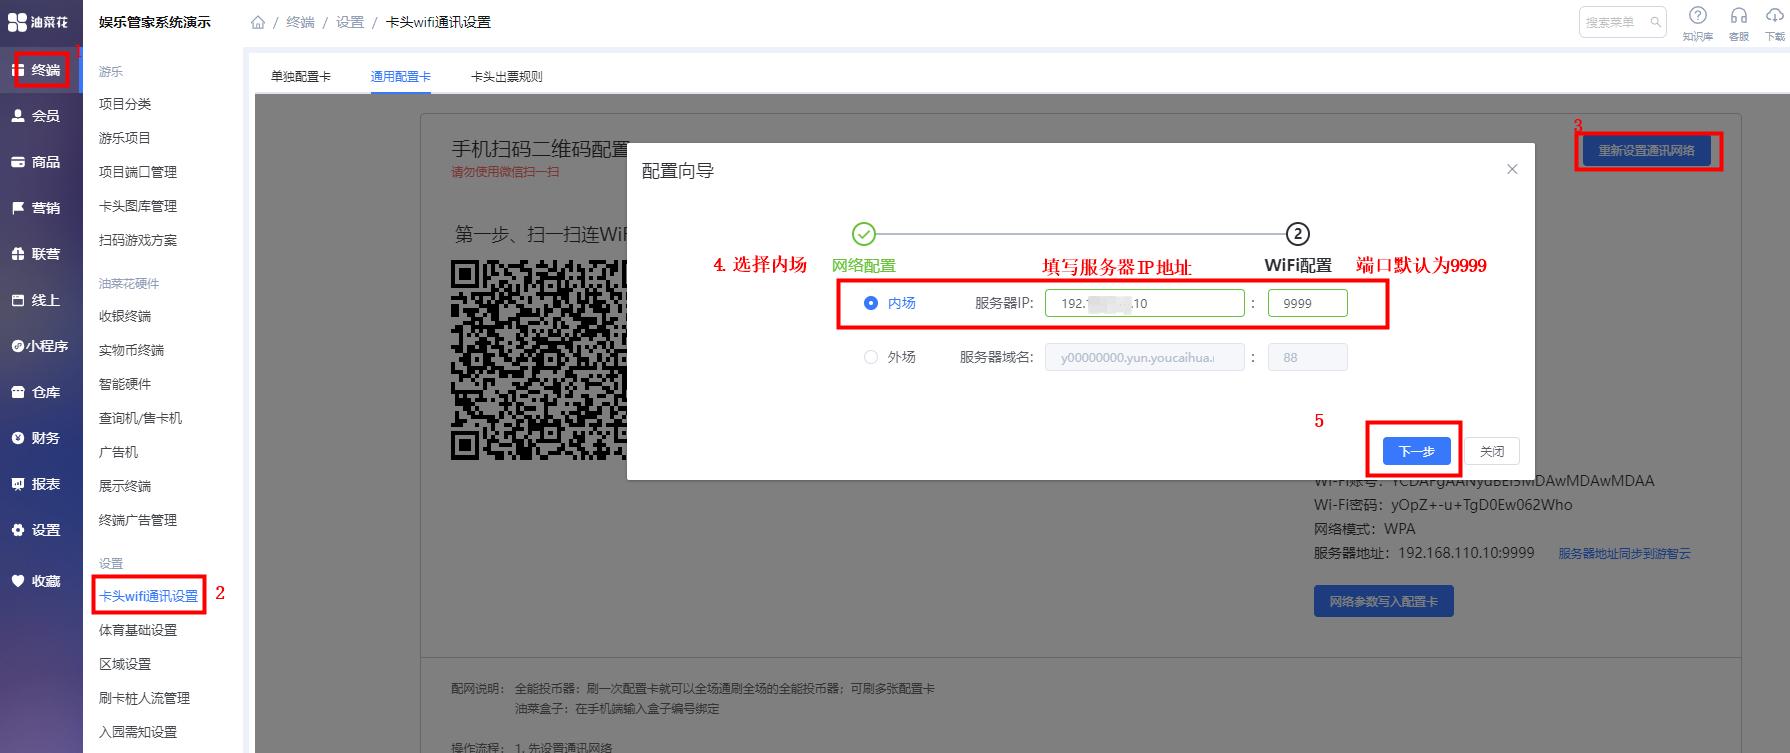Open 广告机 menu item

point(118,452)
